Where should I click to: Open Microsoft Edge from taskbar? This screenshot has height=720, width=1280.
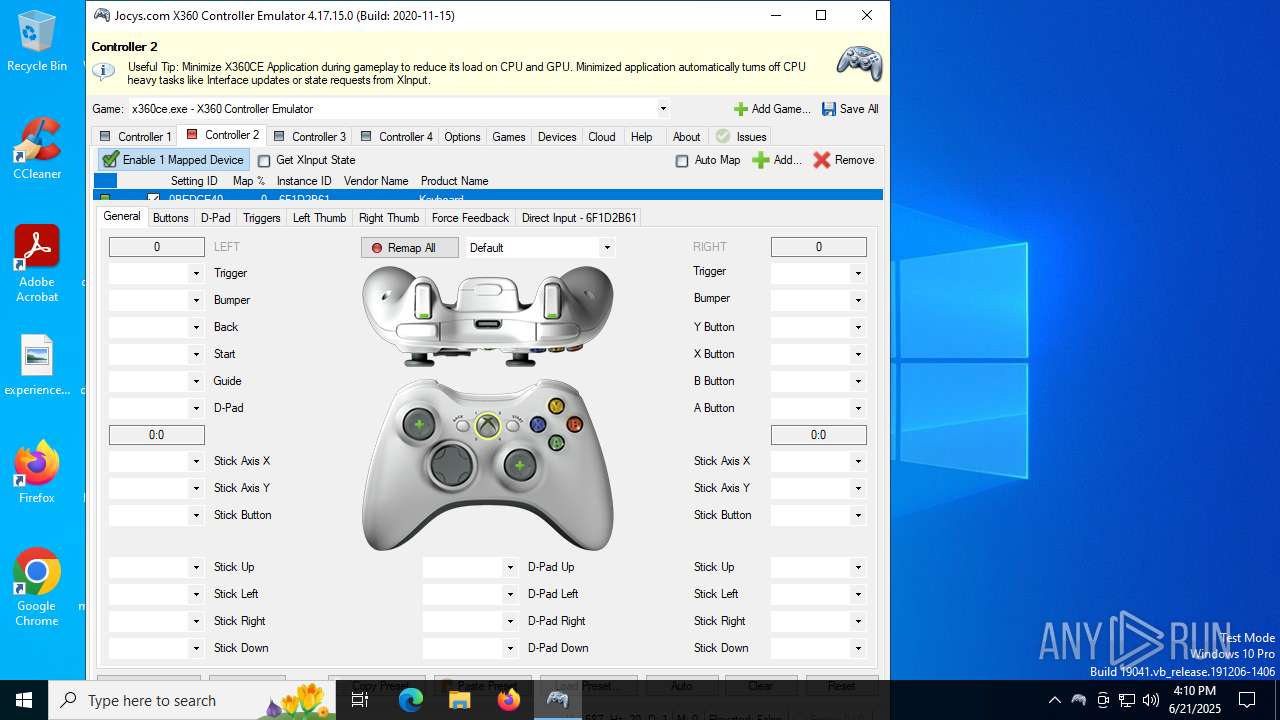[x=411, y=700]
